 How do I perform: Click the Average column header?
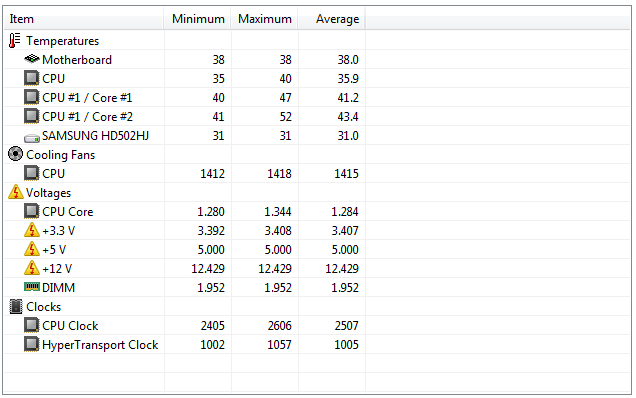(332, 19)
